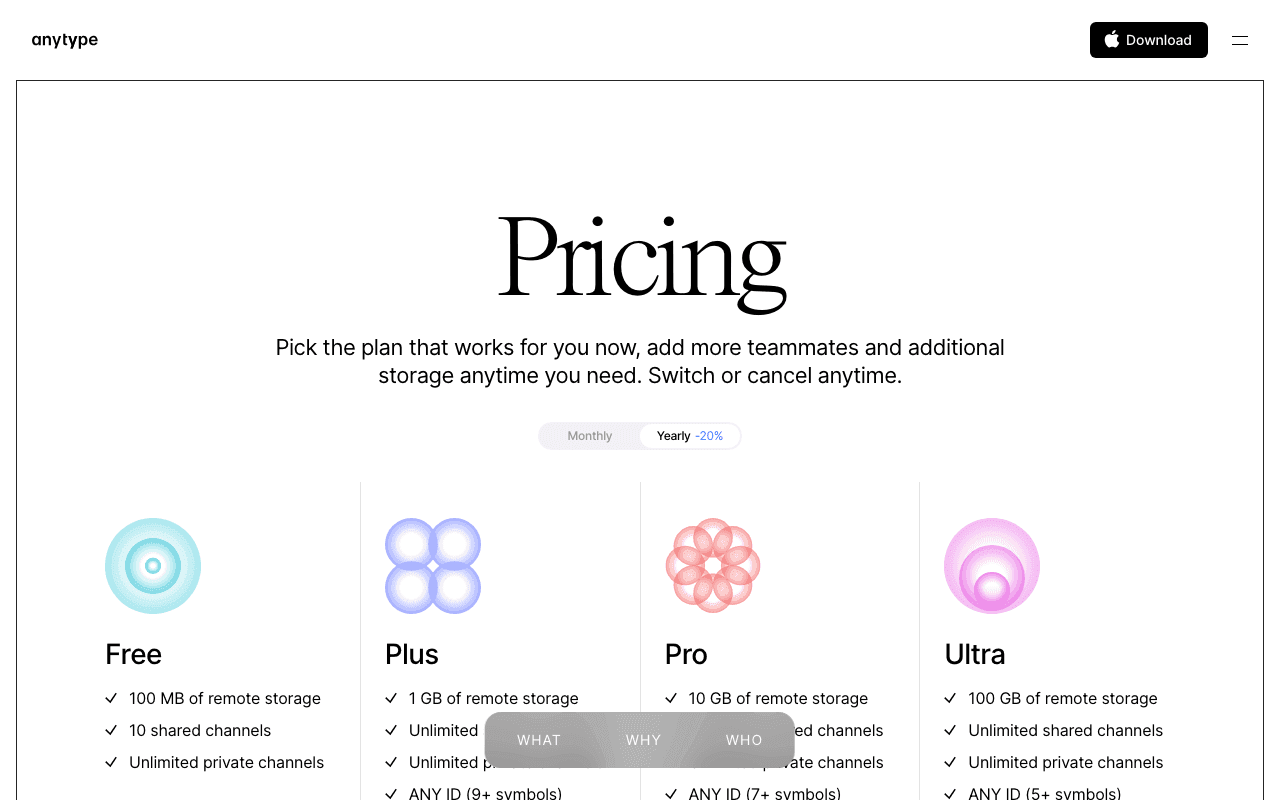Select the Ultra plan heading
The width and height of the screenshot is (1280, 800).
(975, 654)
